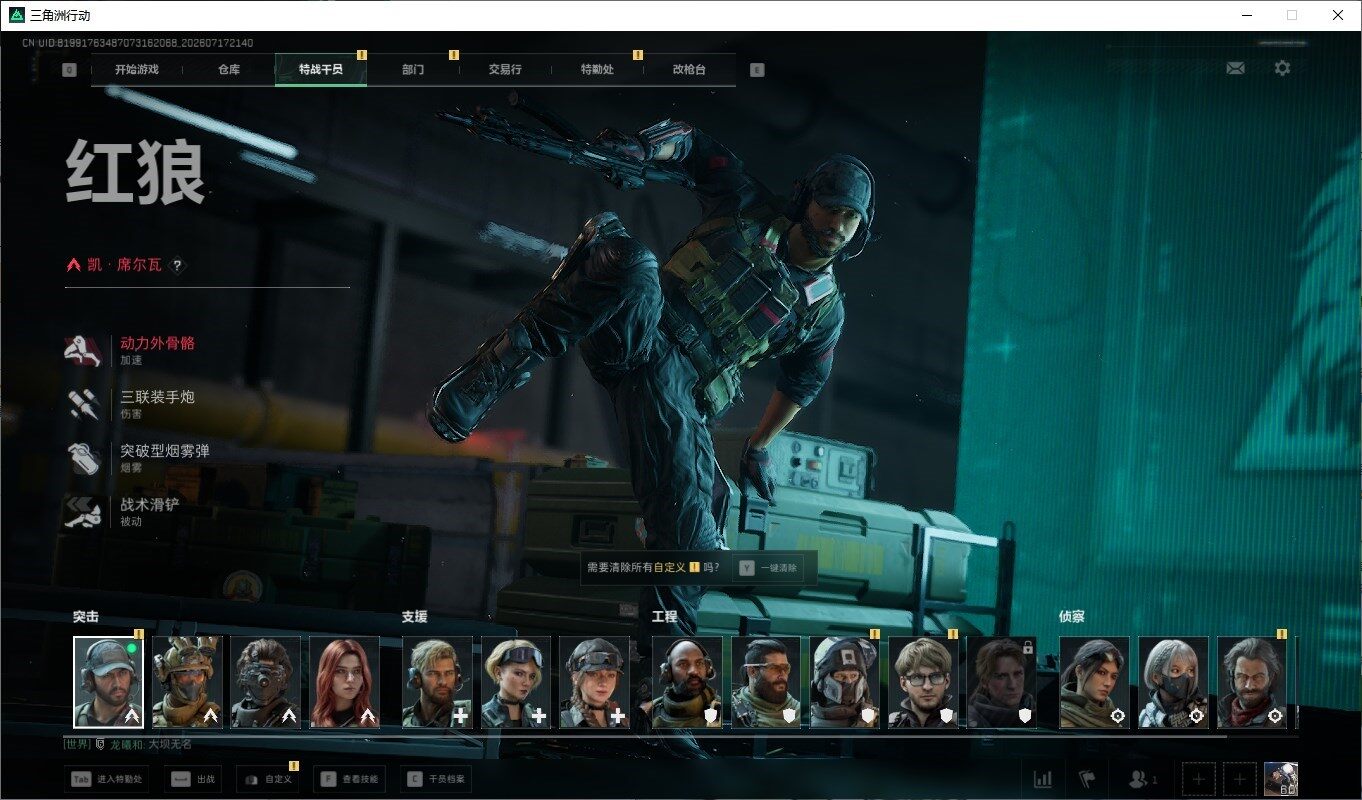Click the second empty squad plus slot
Screen dimensions: 1362x800
point(1240,778)
